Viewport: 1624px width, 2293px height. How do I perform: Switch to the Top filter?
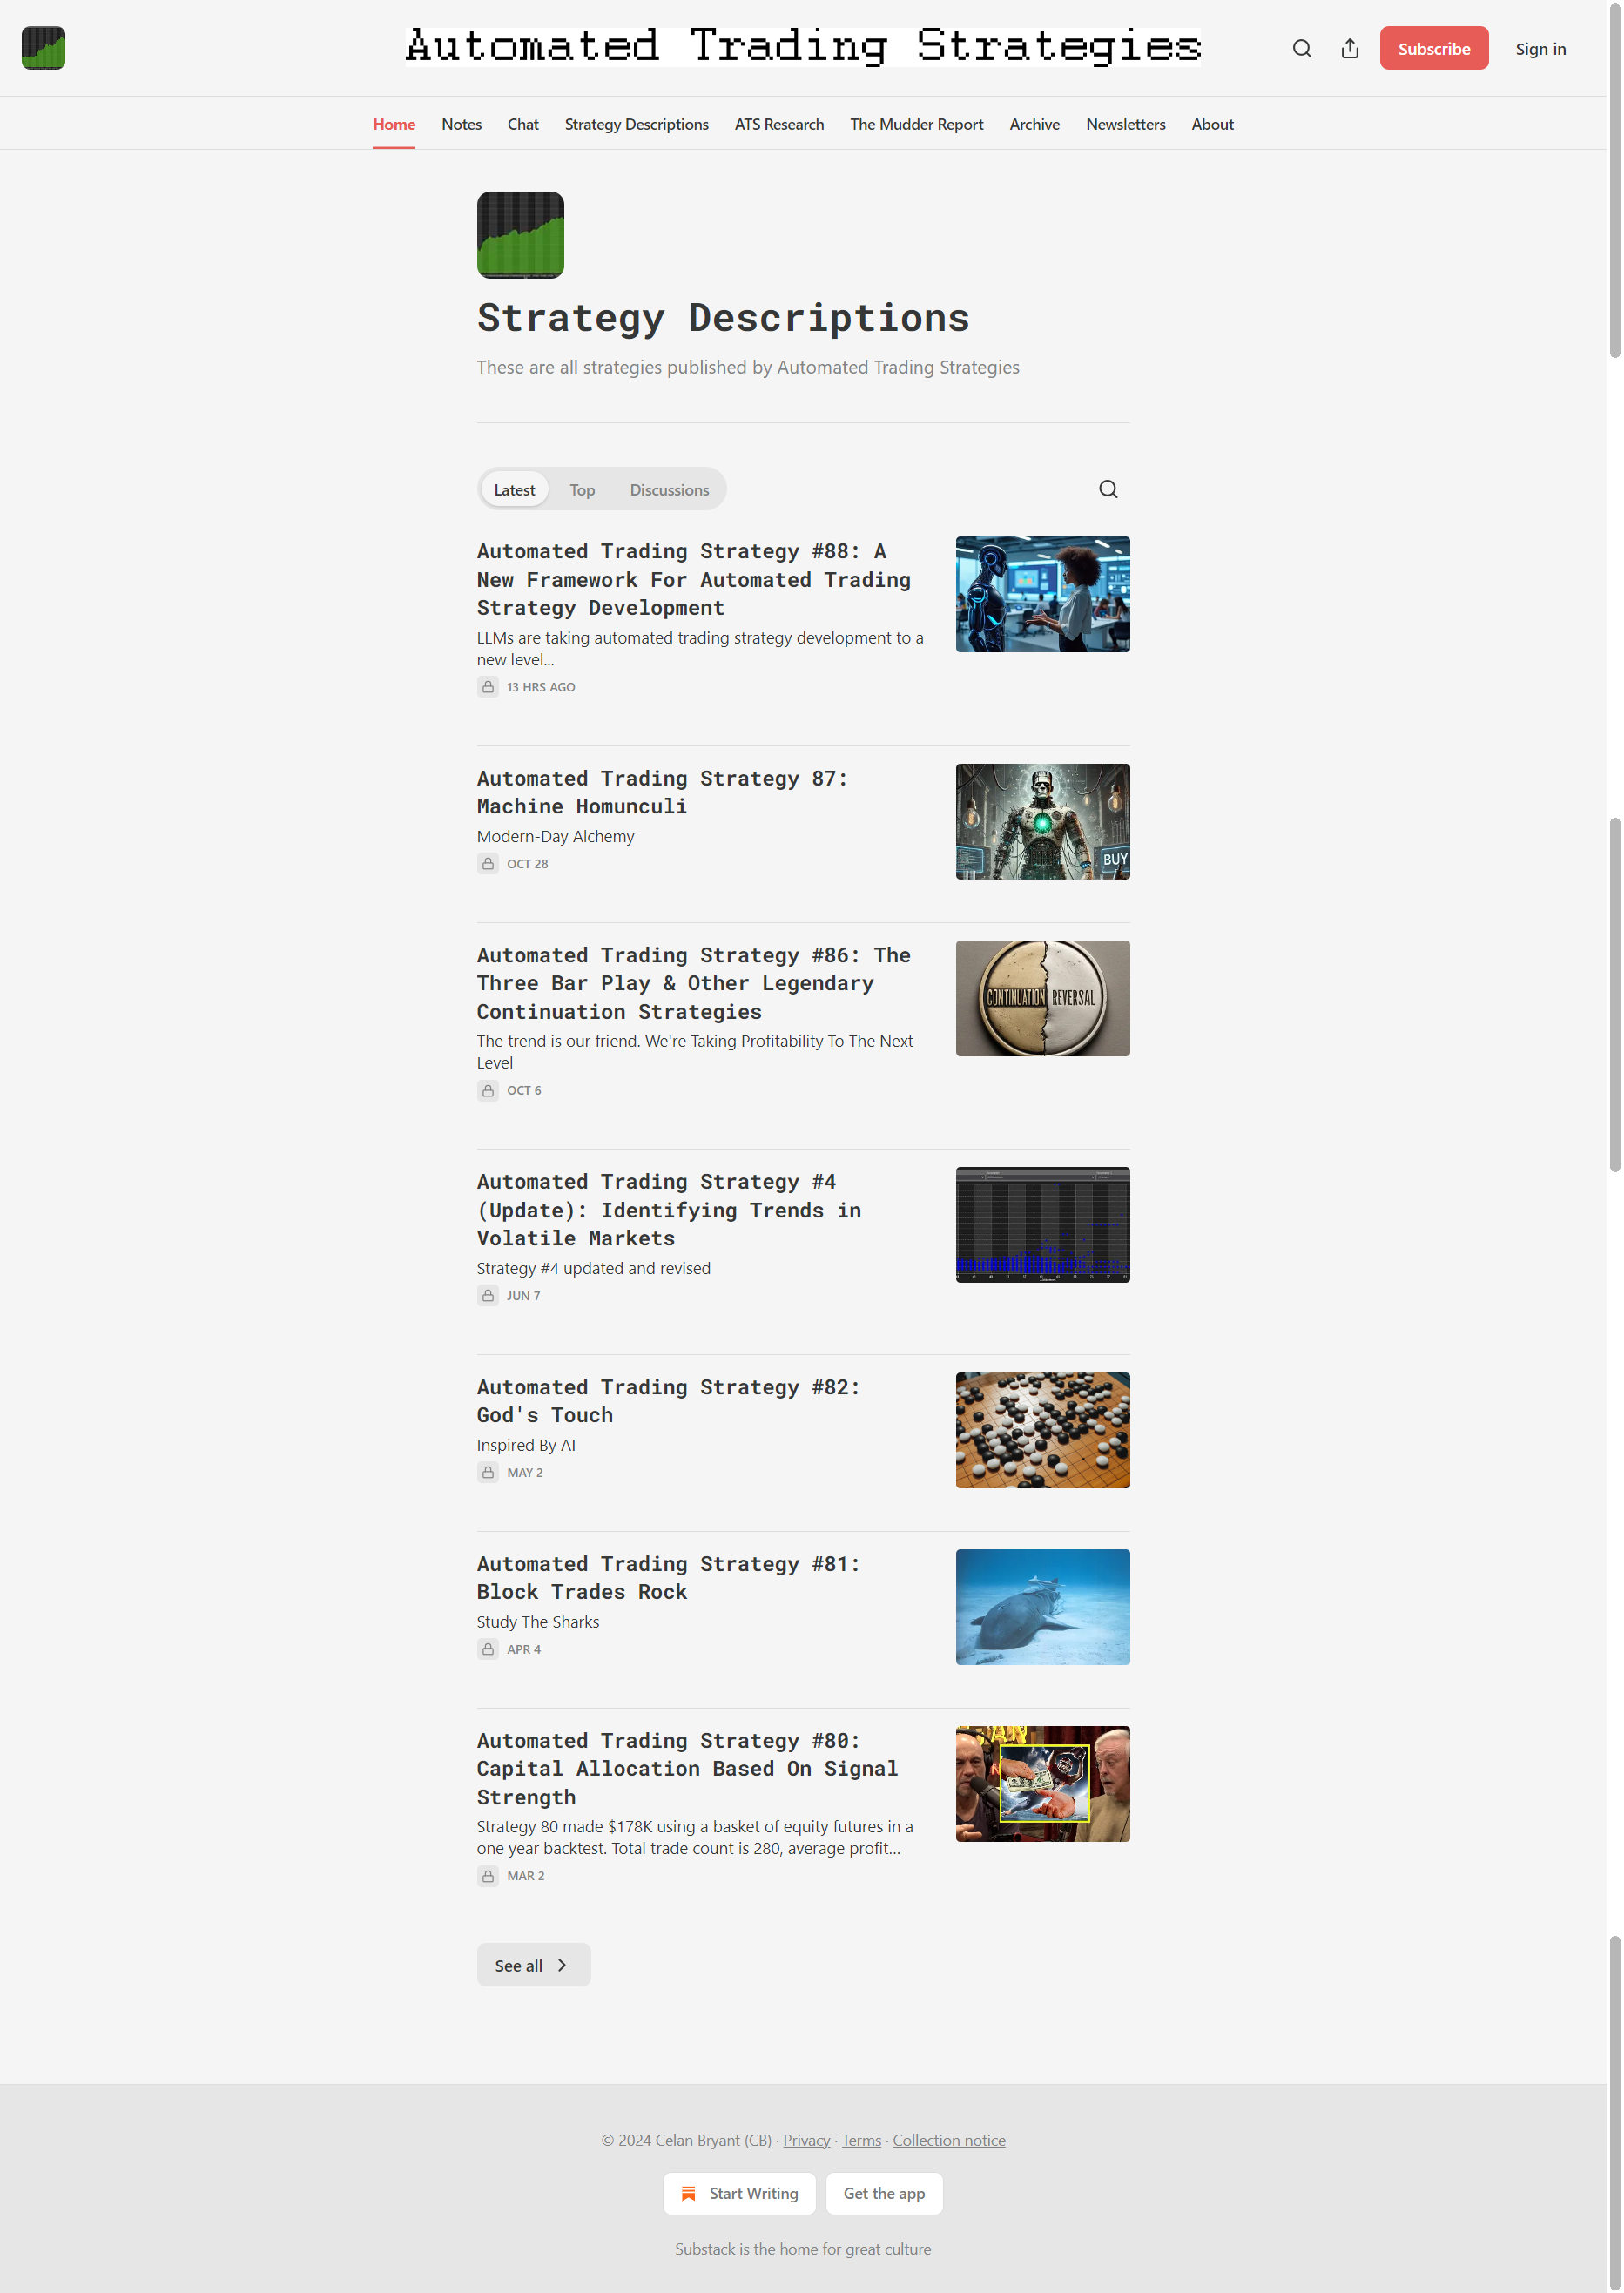coord(582,490)
